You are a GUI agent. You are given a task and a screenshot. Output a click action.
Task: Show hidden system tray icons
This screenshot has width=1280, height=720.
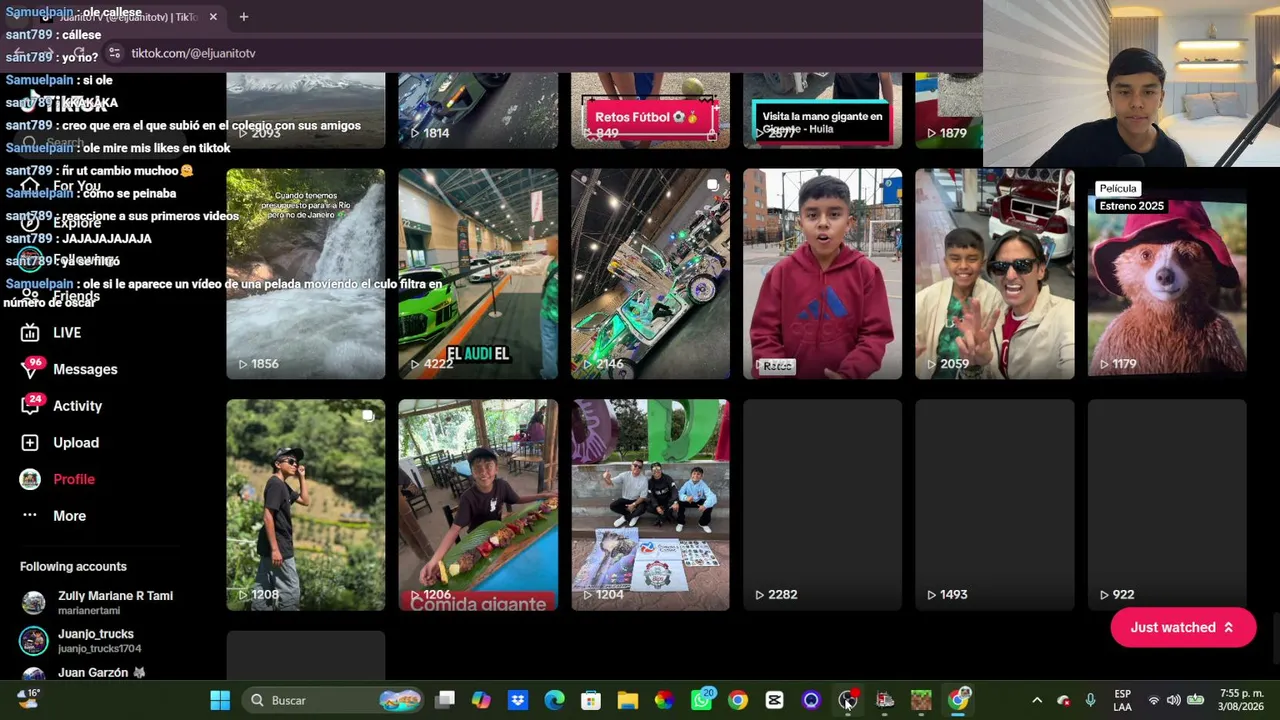click(1037, 700)
